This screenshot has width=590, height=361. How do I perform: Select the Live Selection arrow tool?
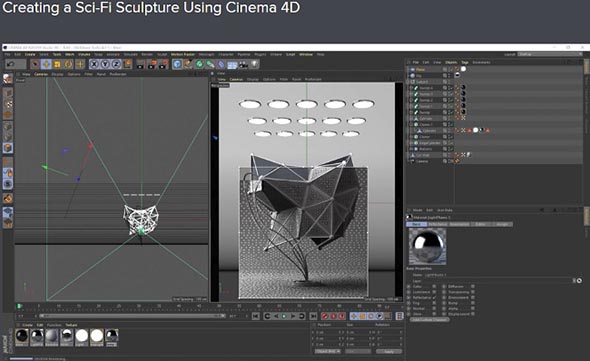click(35, 64)
